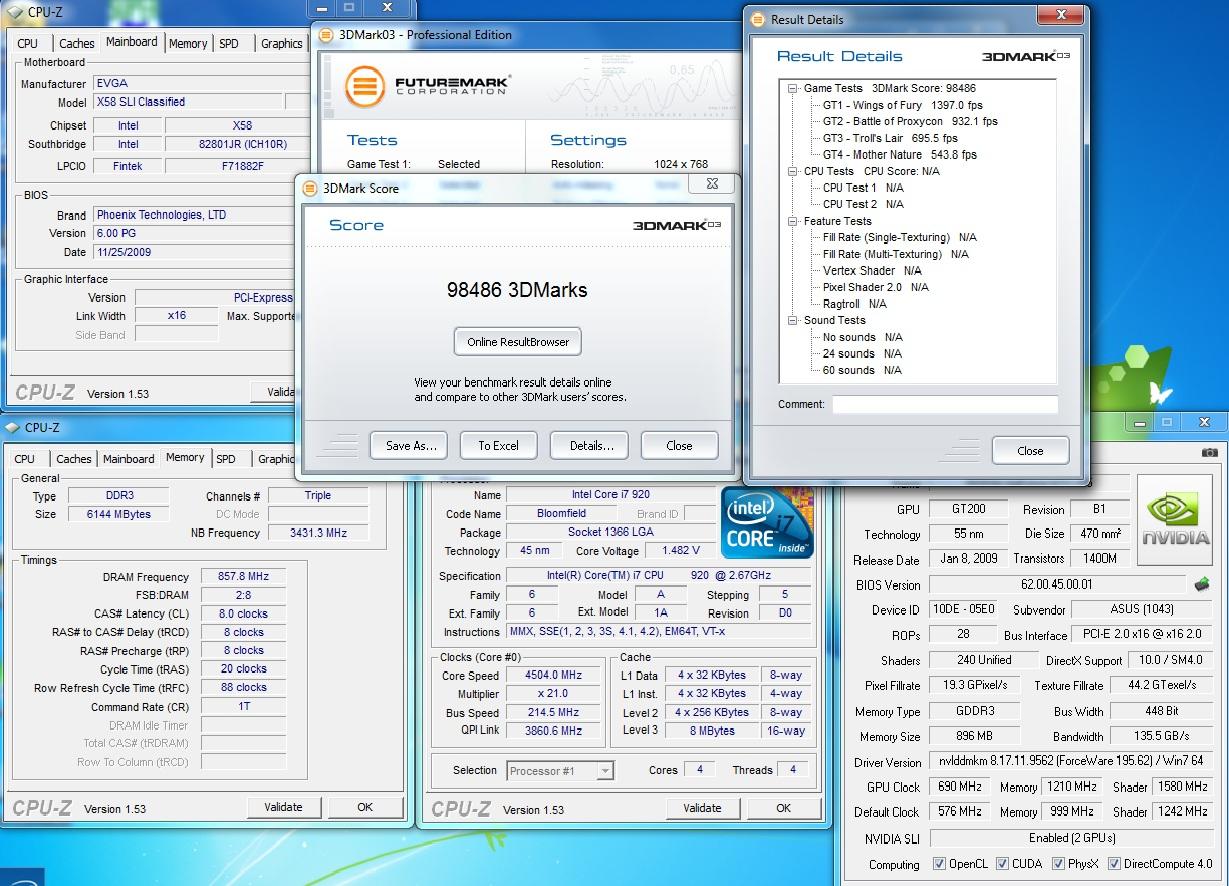The image size is (1229, 886).
Task: Select GT3 - Troll's Lair result row
Action: point(890,138)
